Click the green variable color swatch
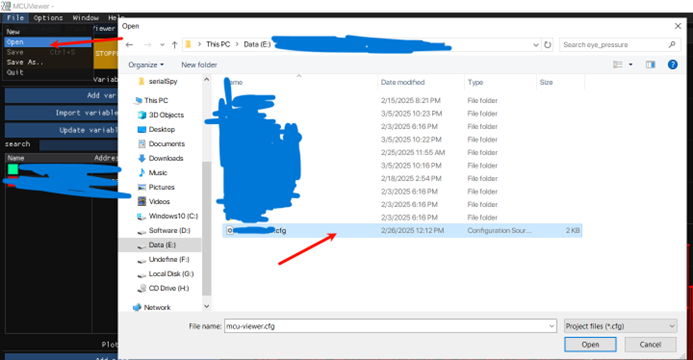This screenshot has height=360, width=693. pyautogui.click(x=13, y=169)
